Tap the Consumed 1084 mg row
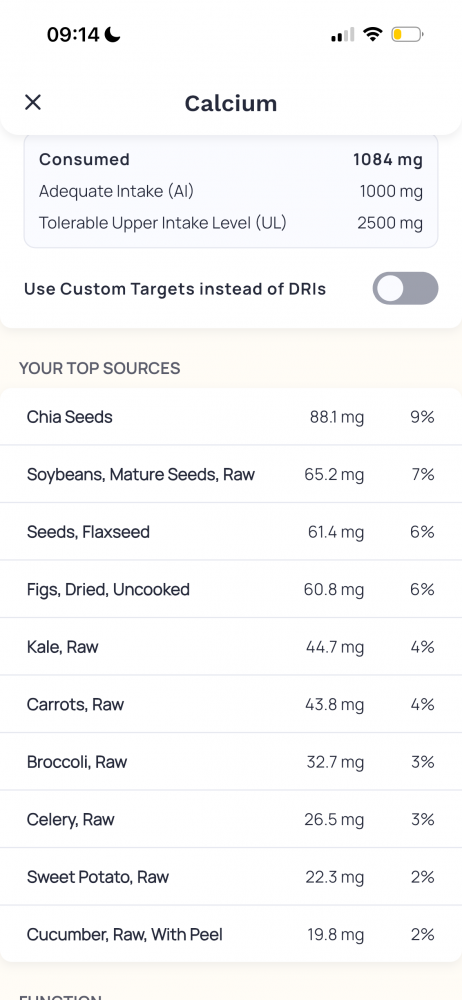The width and height of the screenshot is (462, 1000). tap(231, 159)
